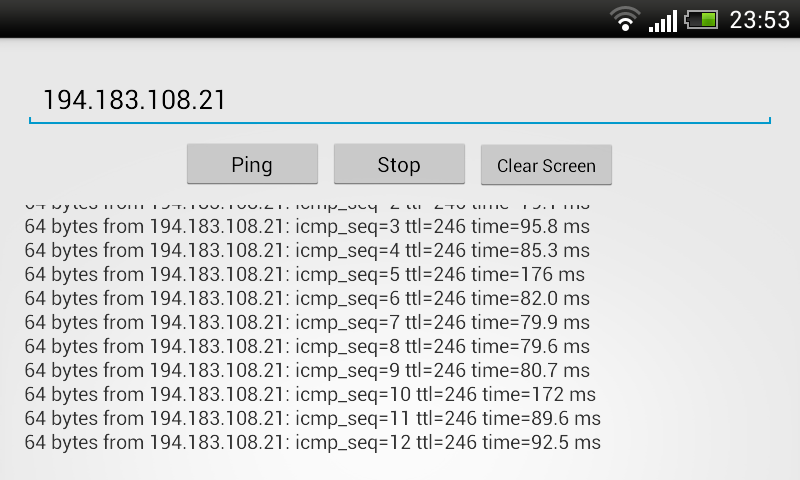Tap the icmp_seq=8 line showing 79.6 ms
Viewport: 800px width, 480px height.
(307, 346)
